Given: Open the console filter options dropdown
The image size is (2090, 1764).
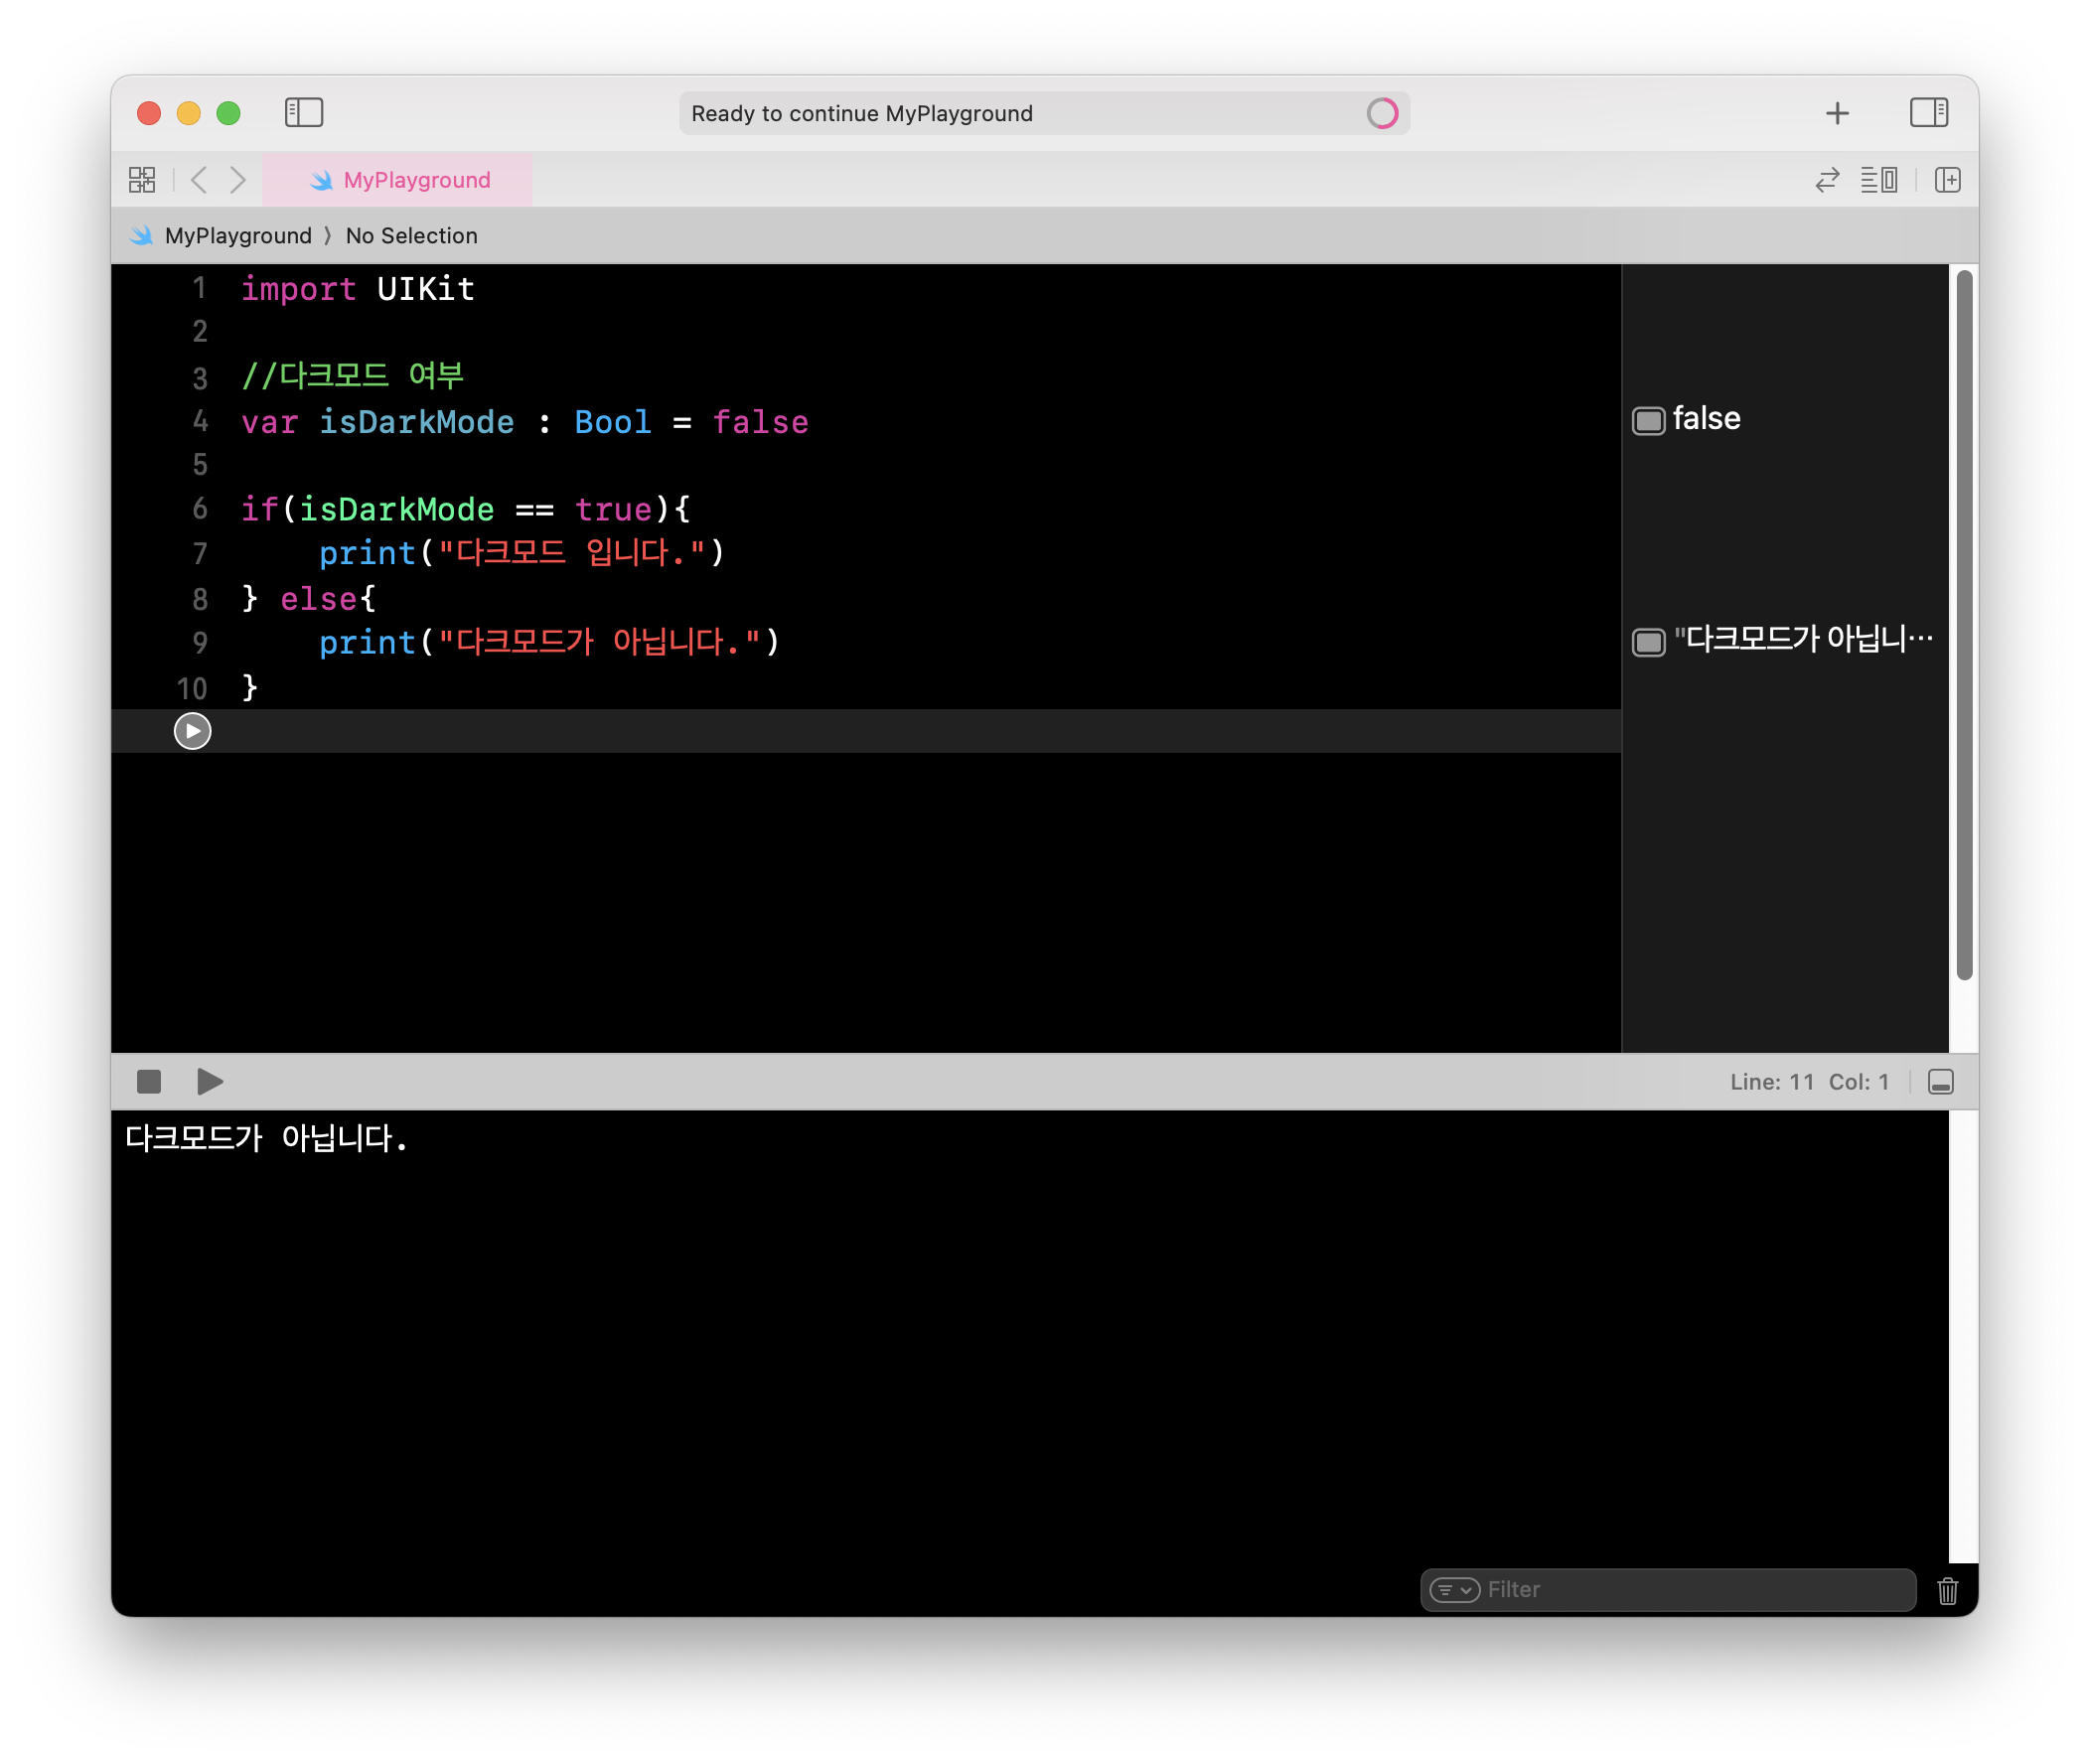Looking at the screenshot, I should click(x=1454, y=1590).
